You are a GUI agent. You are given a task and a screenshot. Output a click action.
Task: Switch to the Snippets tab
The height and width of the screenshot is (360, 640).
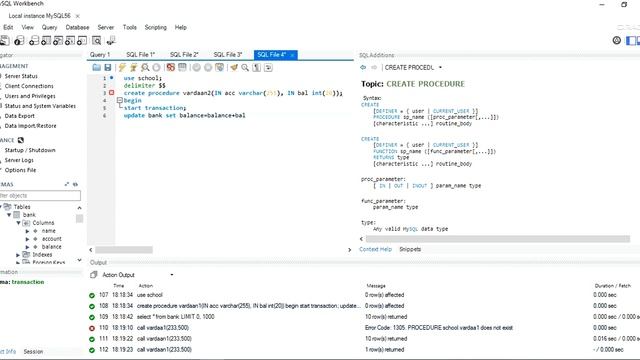(410, 249)
